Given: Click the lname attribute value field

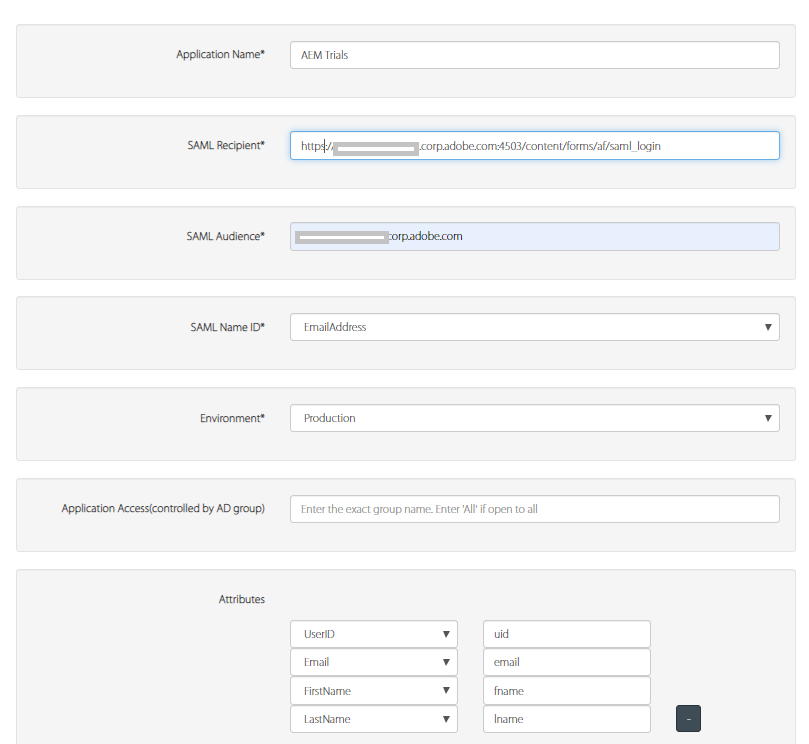Looking at the screenshot, I should [566, 719].
